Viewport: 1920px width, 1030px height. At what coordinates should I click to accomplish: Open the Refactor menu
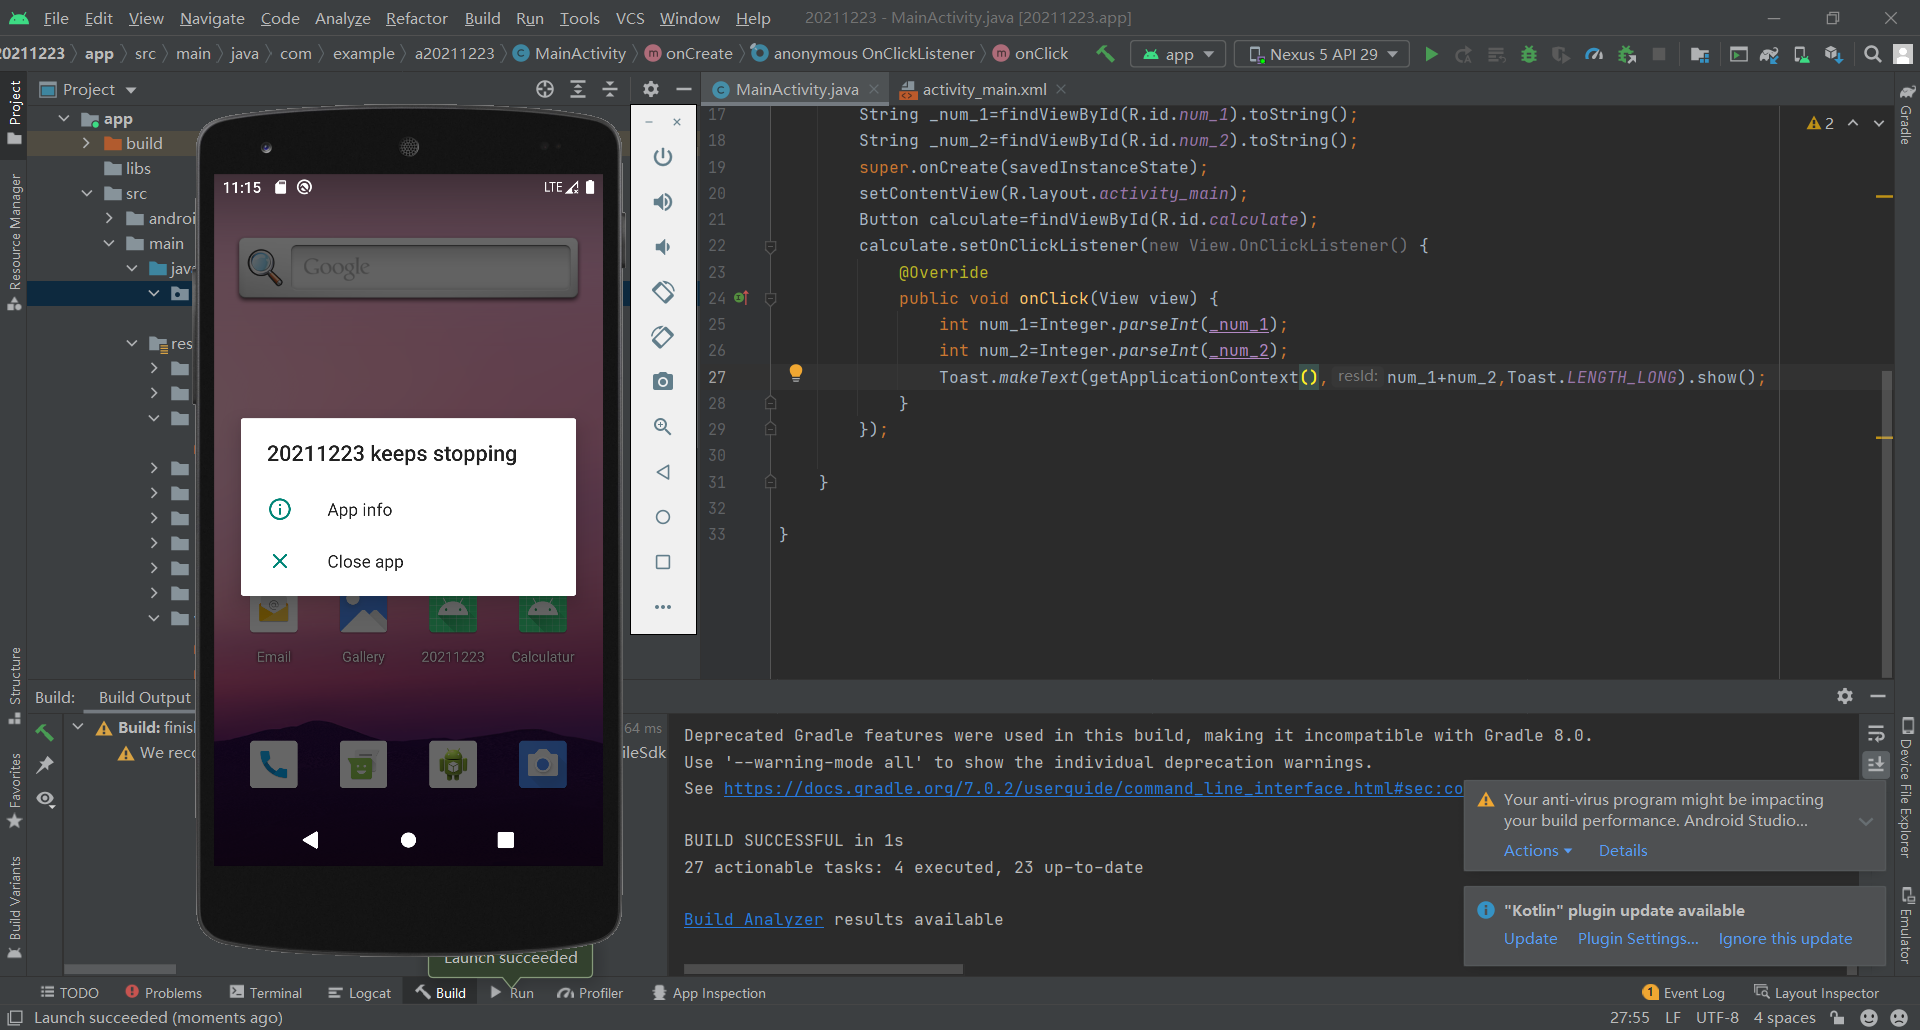pyautogui.click(x=416, y=18)
